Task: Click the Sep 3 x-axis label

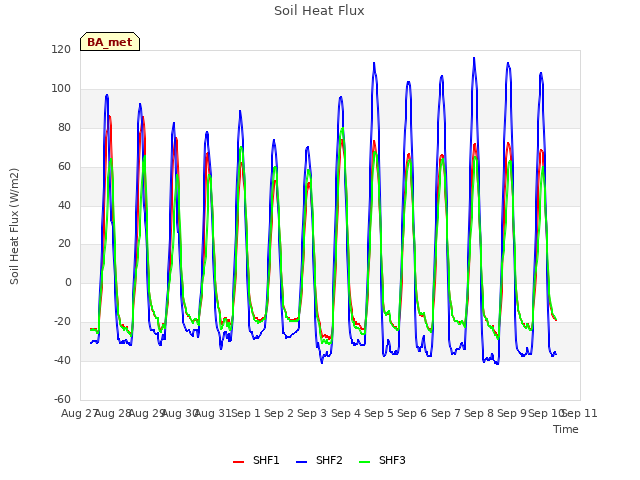Action: (312, 413)
